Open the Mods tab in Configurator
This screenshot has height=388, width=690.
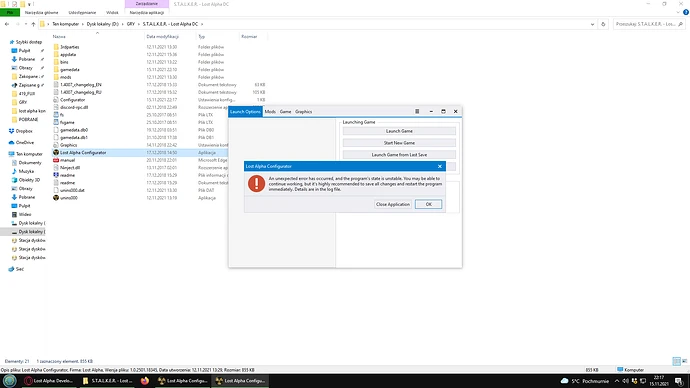coord(270,112)
